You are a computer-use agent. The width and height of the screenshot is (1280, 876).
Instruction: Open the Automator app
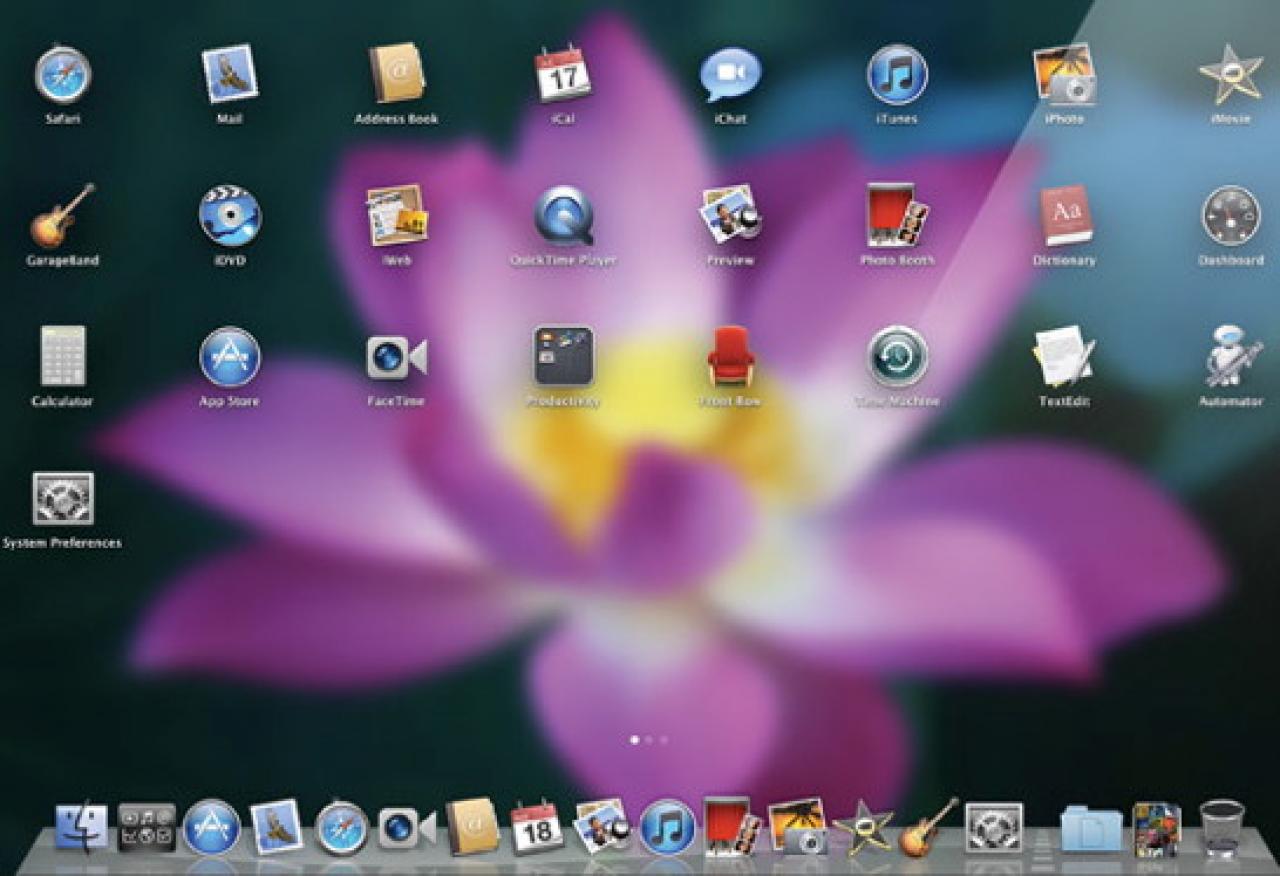1233,356
